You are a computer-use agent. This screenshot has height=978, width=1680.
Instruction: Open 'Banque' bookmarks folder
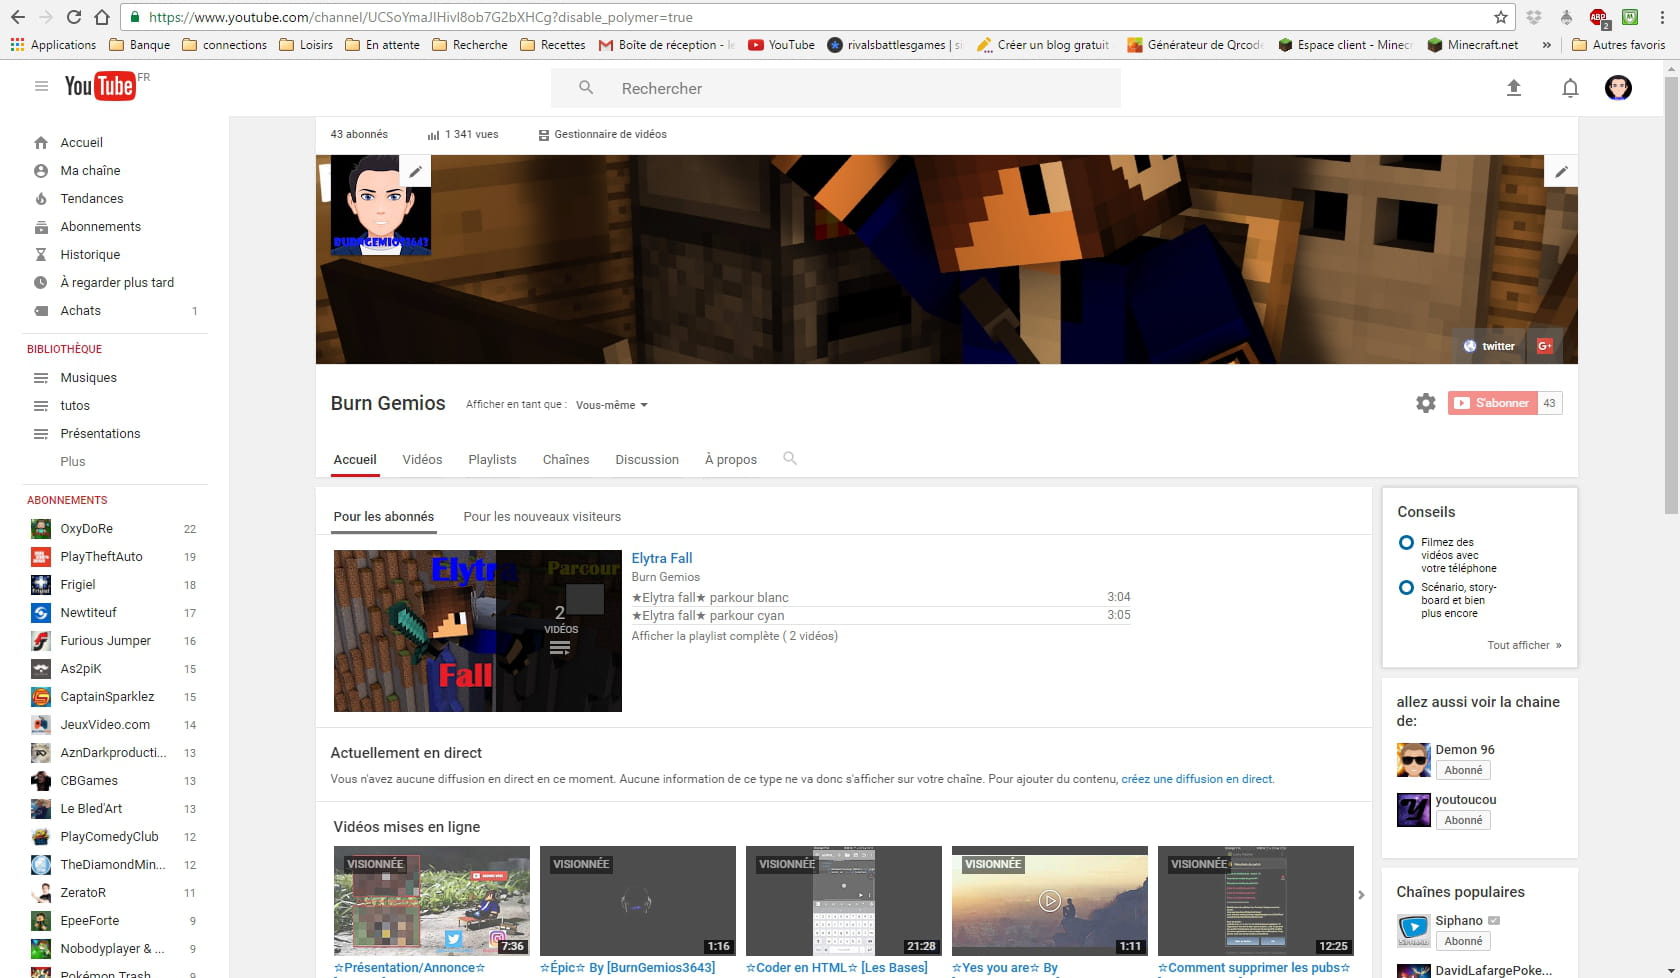pos(139,45)
